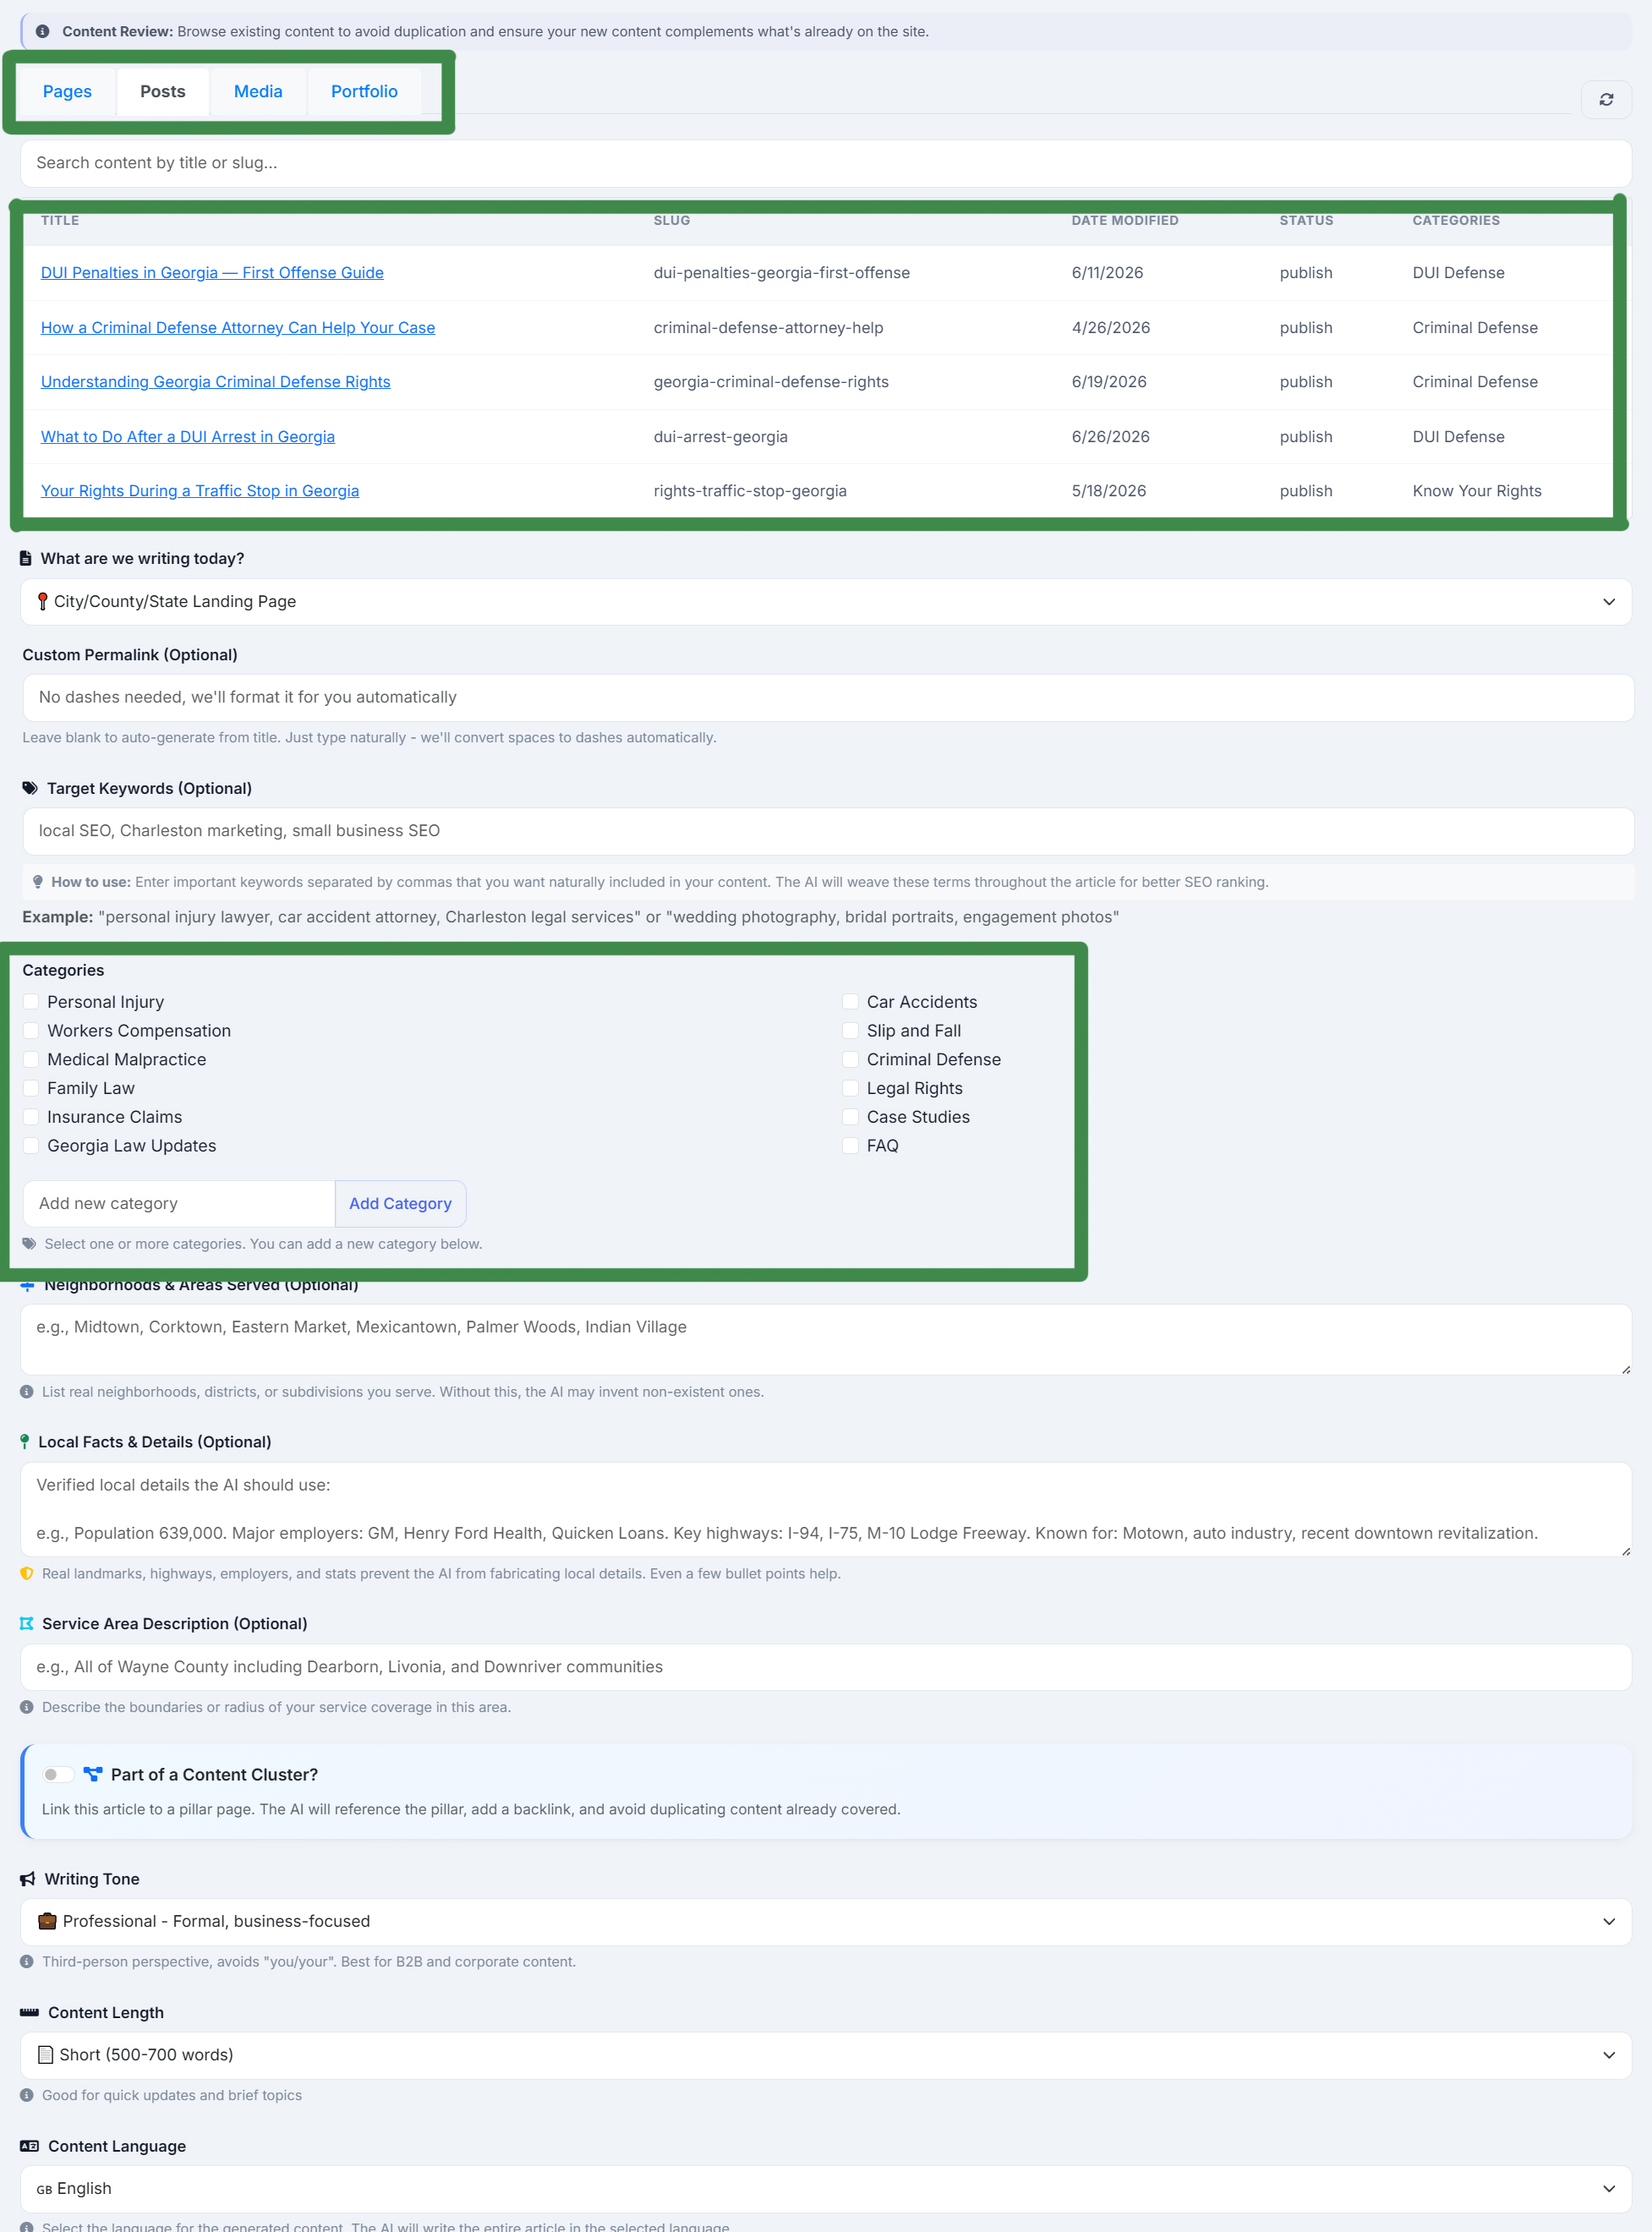Click the Add new category field
1652x2232 pixels.
pos(179,1204)
